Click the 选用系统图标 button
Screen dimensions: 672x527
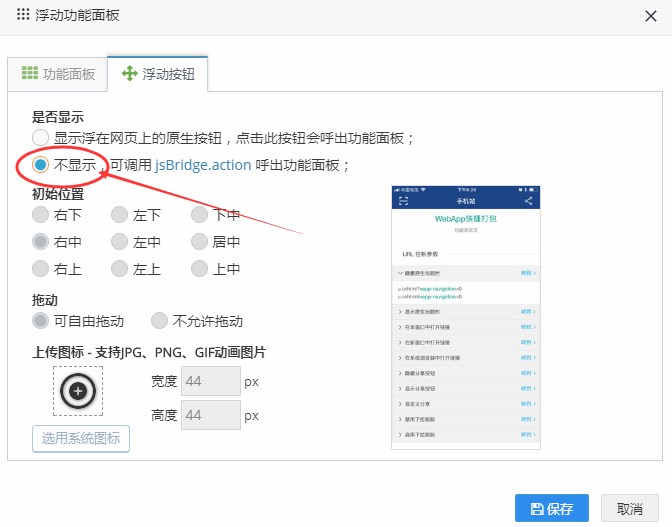point(81,438)
